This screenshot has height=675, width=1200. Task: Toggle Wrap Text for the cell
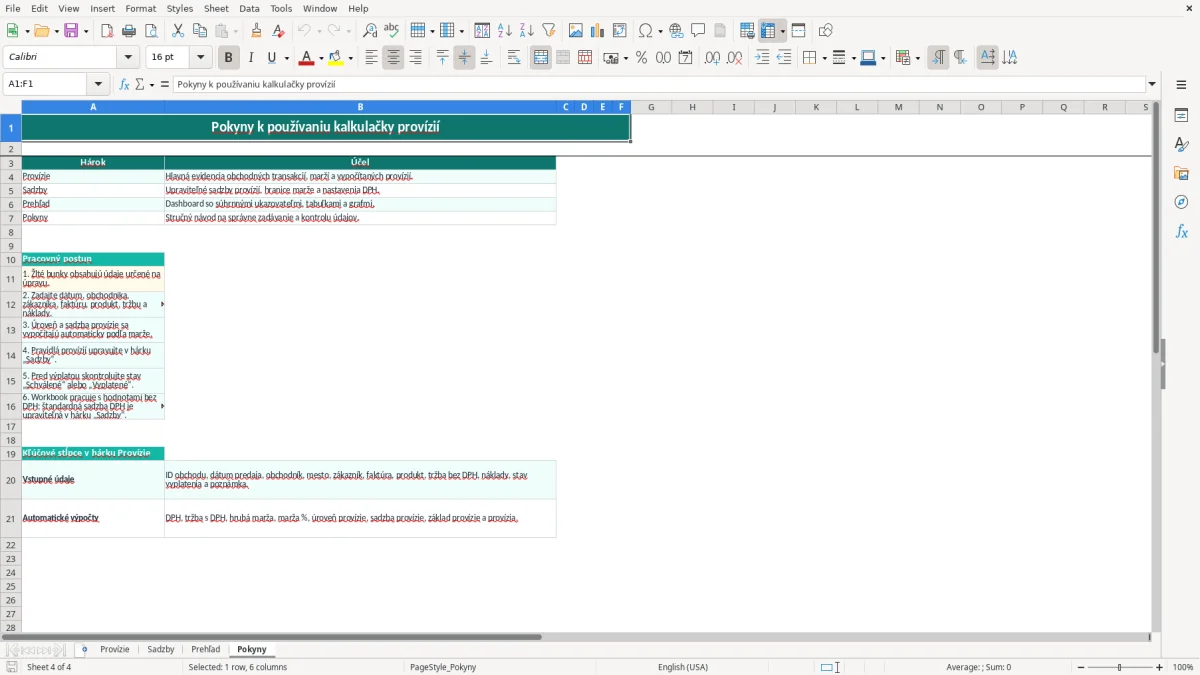click(514, 58)
